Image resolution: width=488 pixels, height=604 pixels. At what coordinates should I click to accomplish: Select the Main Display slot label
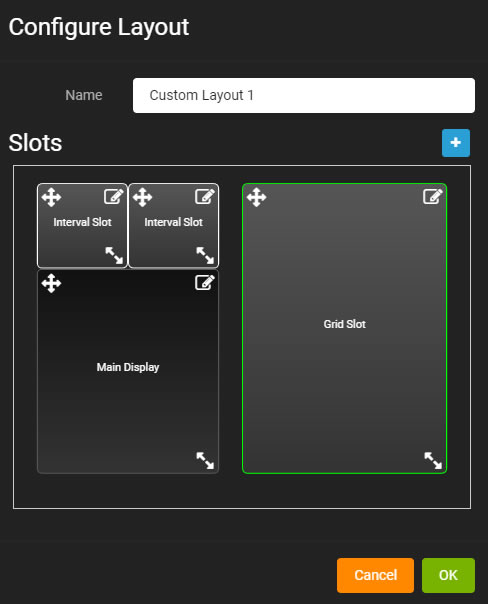[128, 367]
